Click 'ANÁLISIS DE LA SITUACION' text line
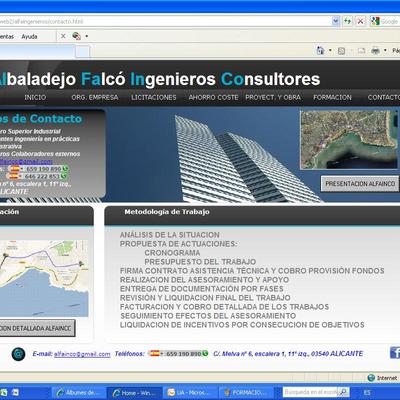This screenshot has width=400, height=400. [x=170, y=235]
